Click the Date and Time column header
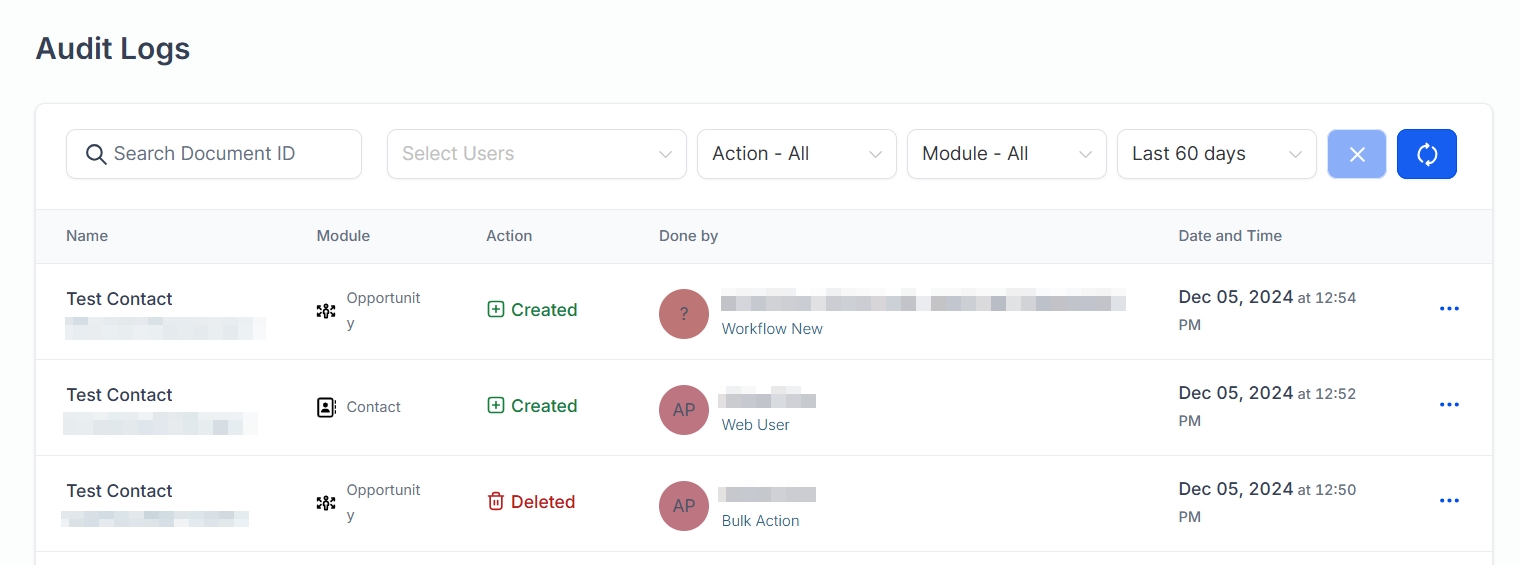Screen dimensions: 1520x565 tap(1229, 236)
